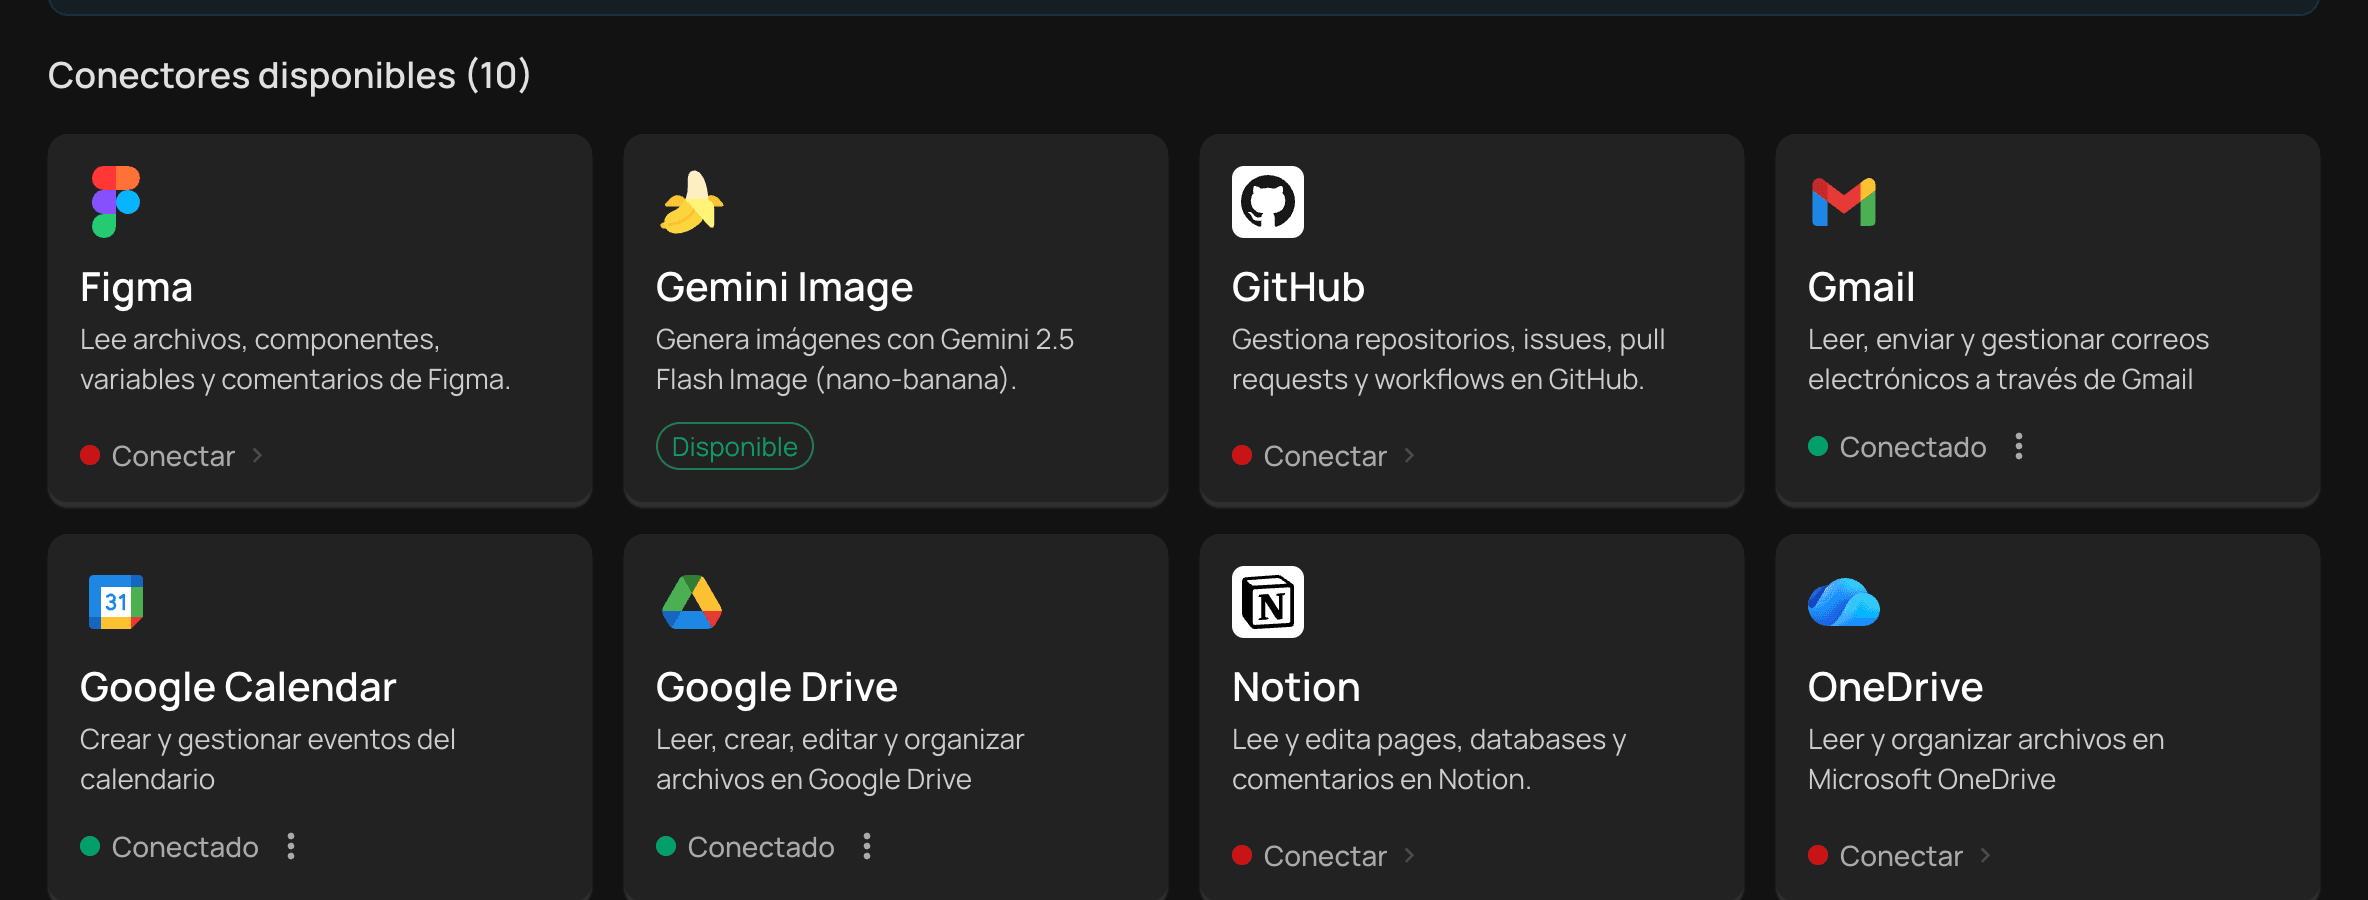Click description 'Gestiona repositorios, issues, pull'
This screenshot has width=2368, height=900.
click(1448, 340)
